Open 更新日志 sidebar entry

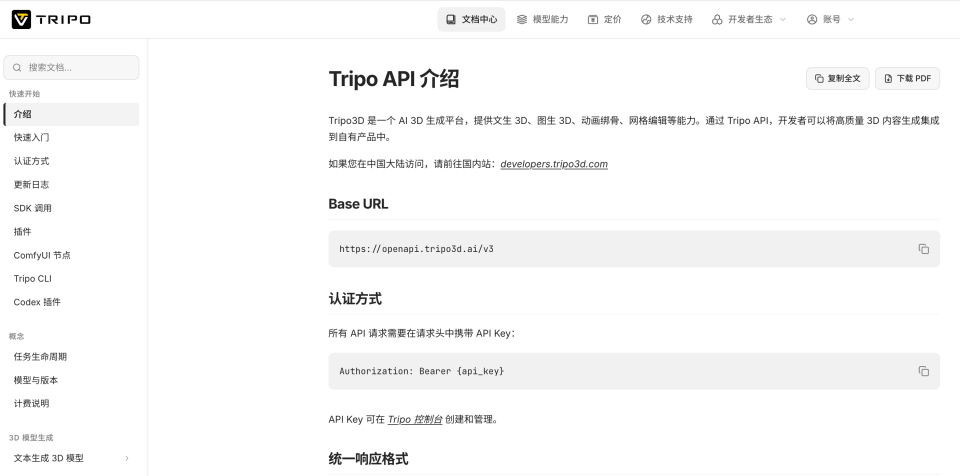tap(72, 184)
